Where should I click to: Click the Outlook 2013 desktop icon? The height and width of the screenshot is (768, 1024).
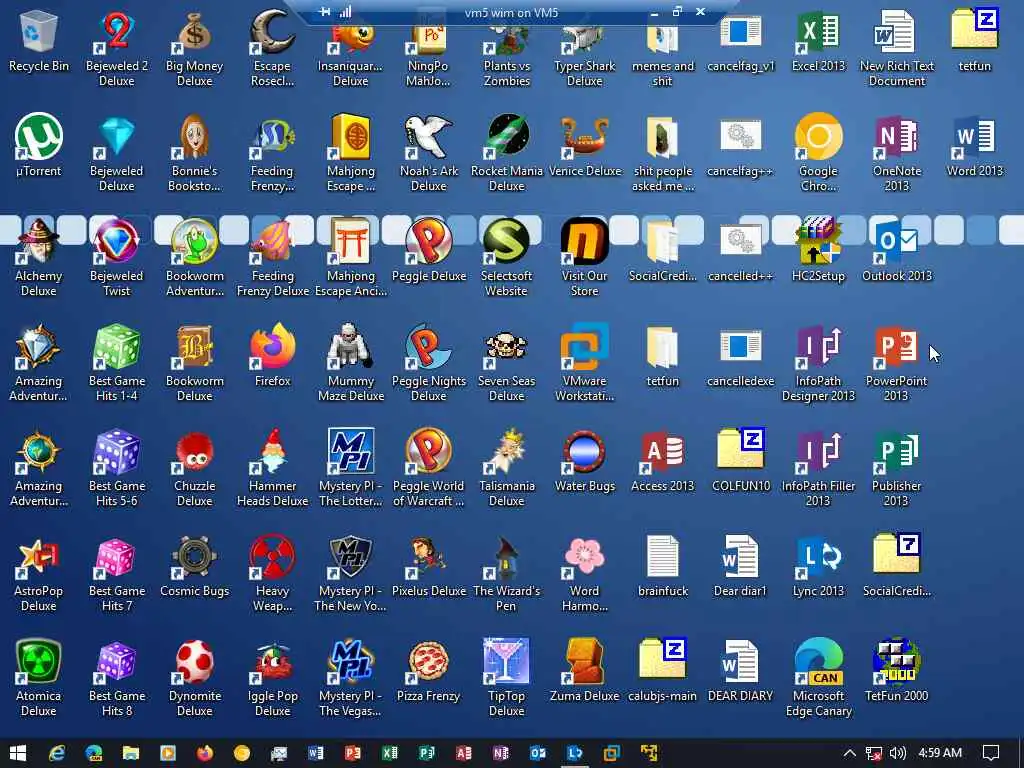pos(897,251)
